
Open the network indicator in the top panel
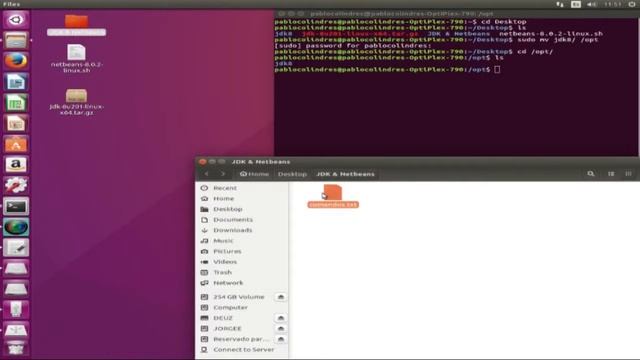560,4
